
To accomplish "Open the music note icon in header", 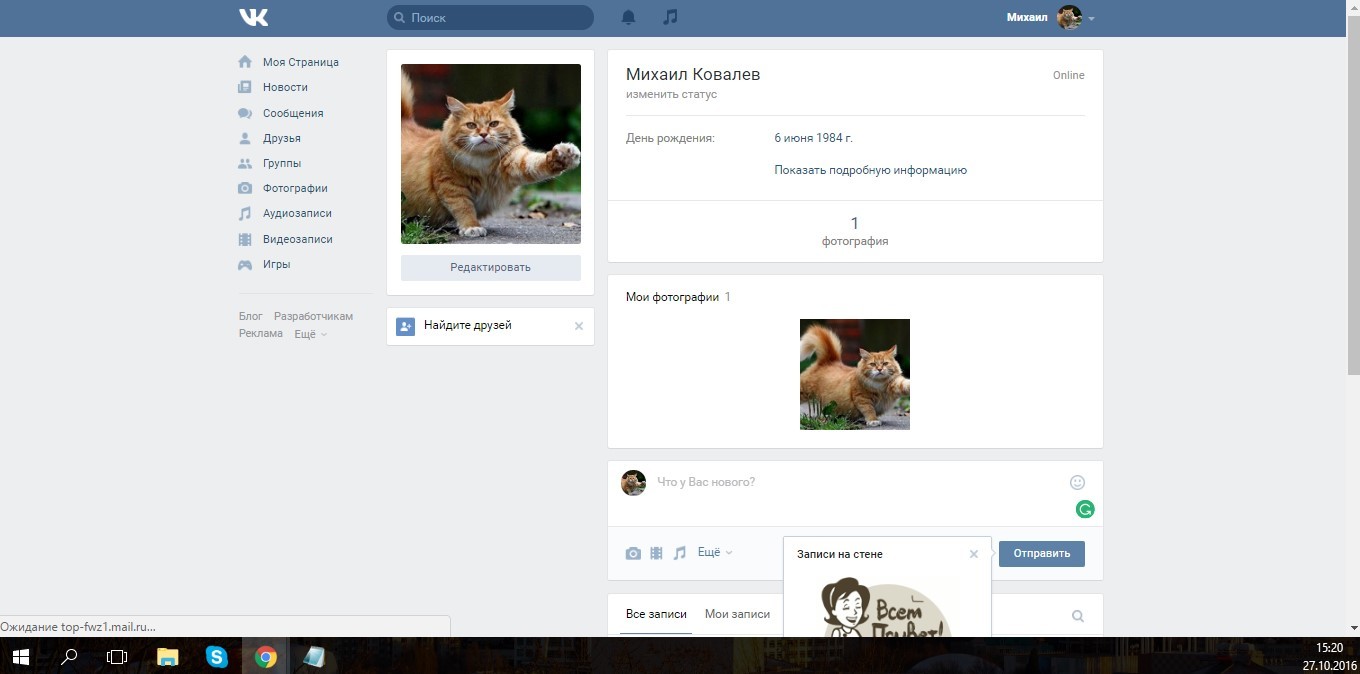I will pos(670,18).
